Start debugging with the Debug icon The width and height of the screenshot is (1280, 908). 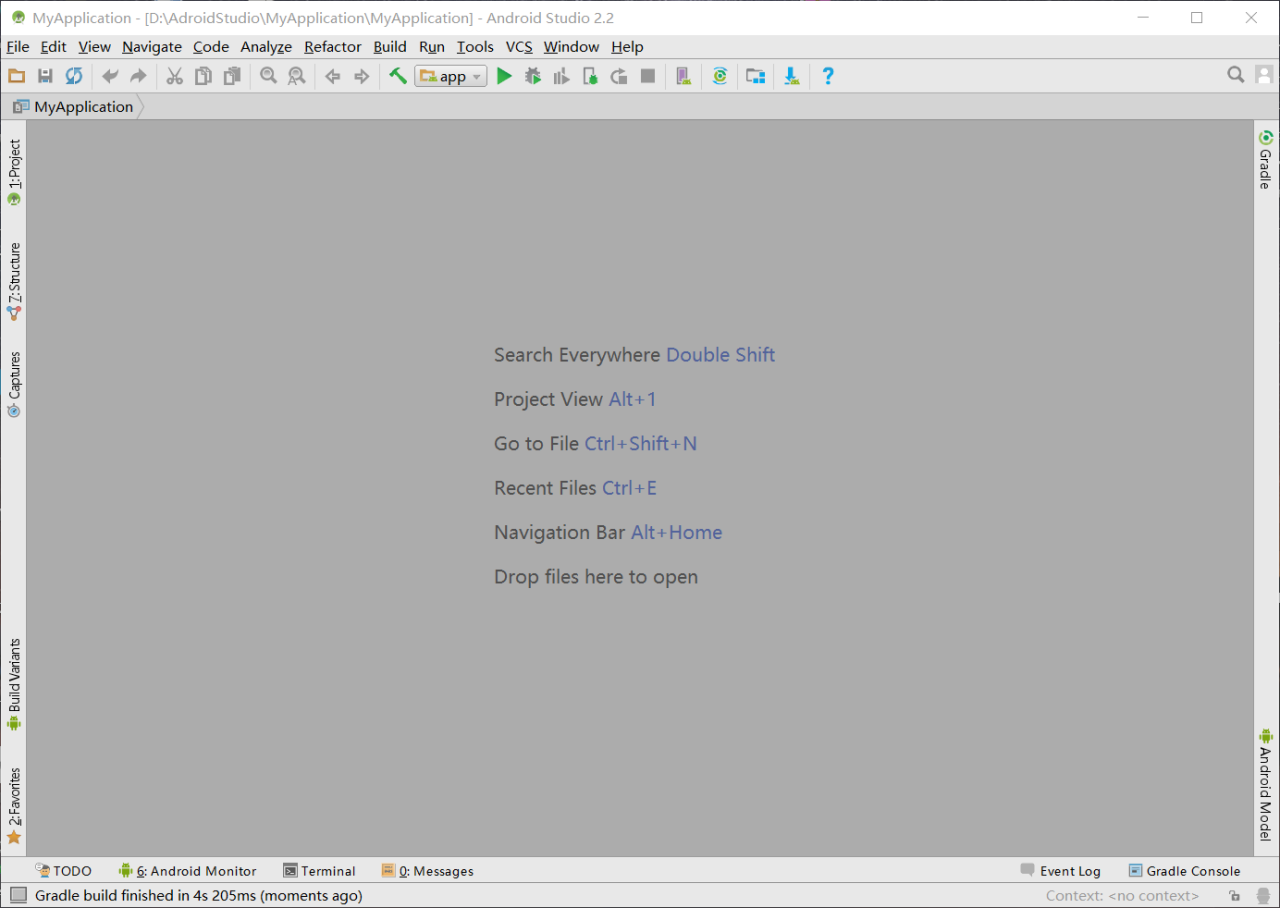point(533,76)
